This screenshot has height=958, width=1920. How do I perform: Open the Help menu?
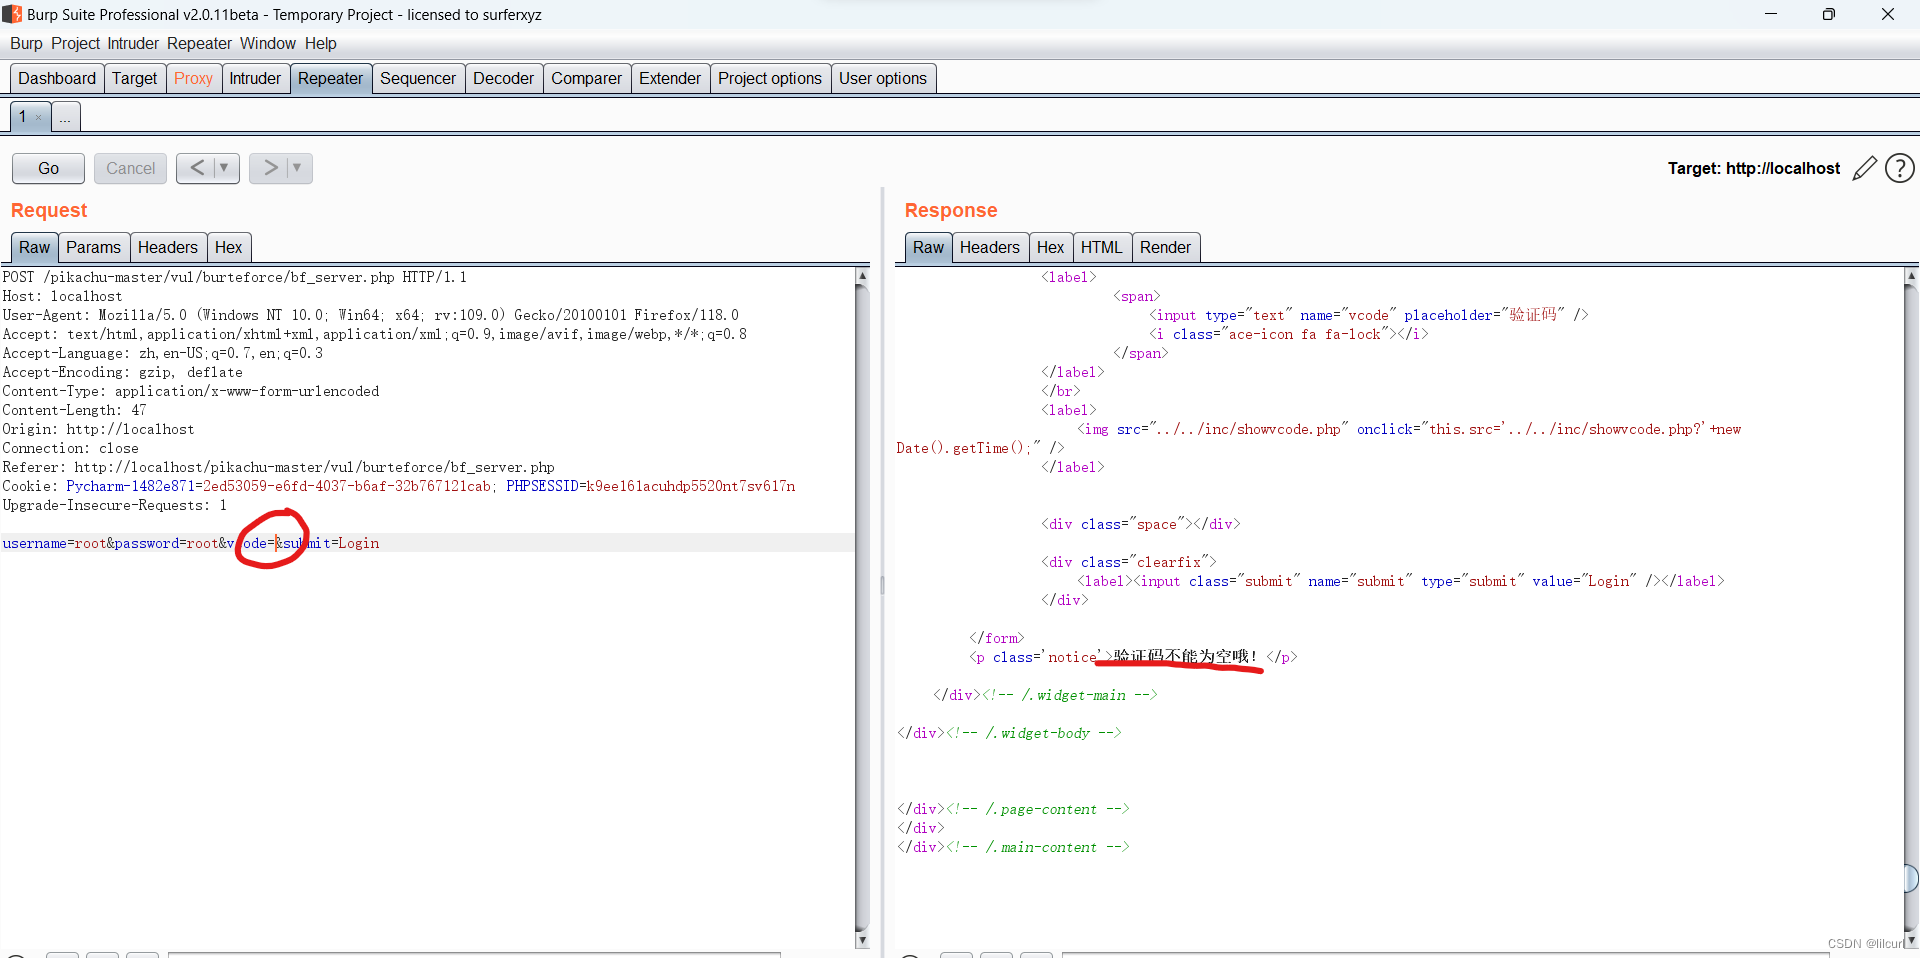point(321,44)
